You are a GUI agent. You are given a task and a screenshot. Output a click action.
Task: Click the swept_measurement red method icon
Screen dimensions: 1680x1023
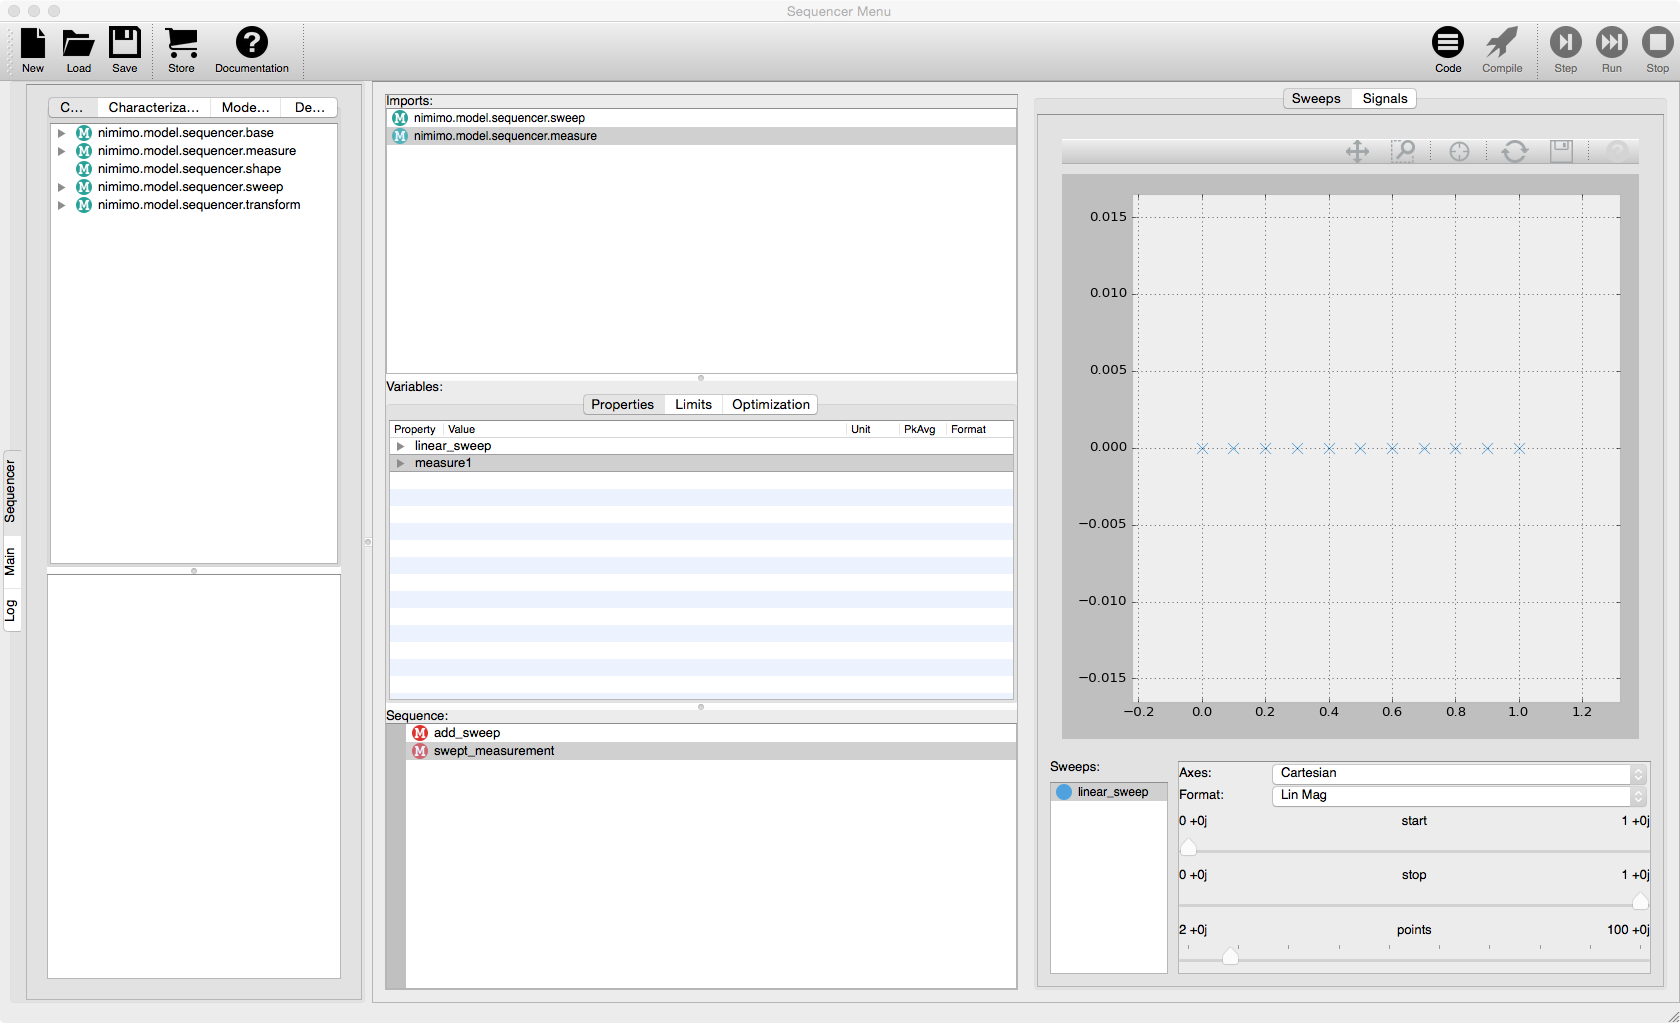[420, 751]
